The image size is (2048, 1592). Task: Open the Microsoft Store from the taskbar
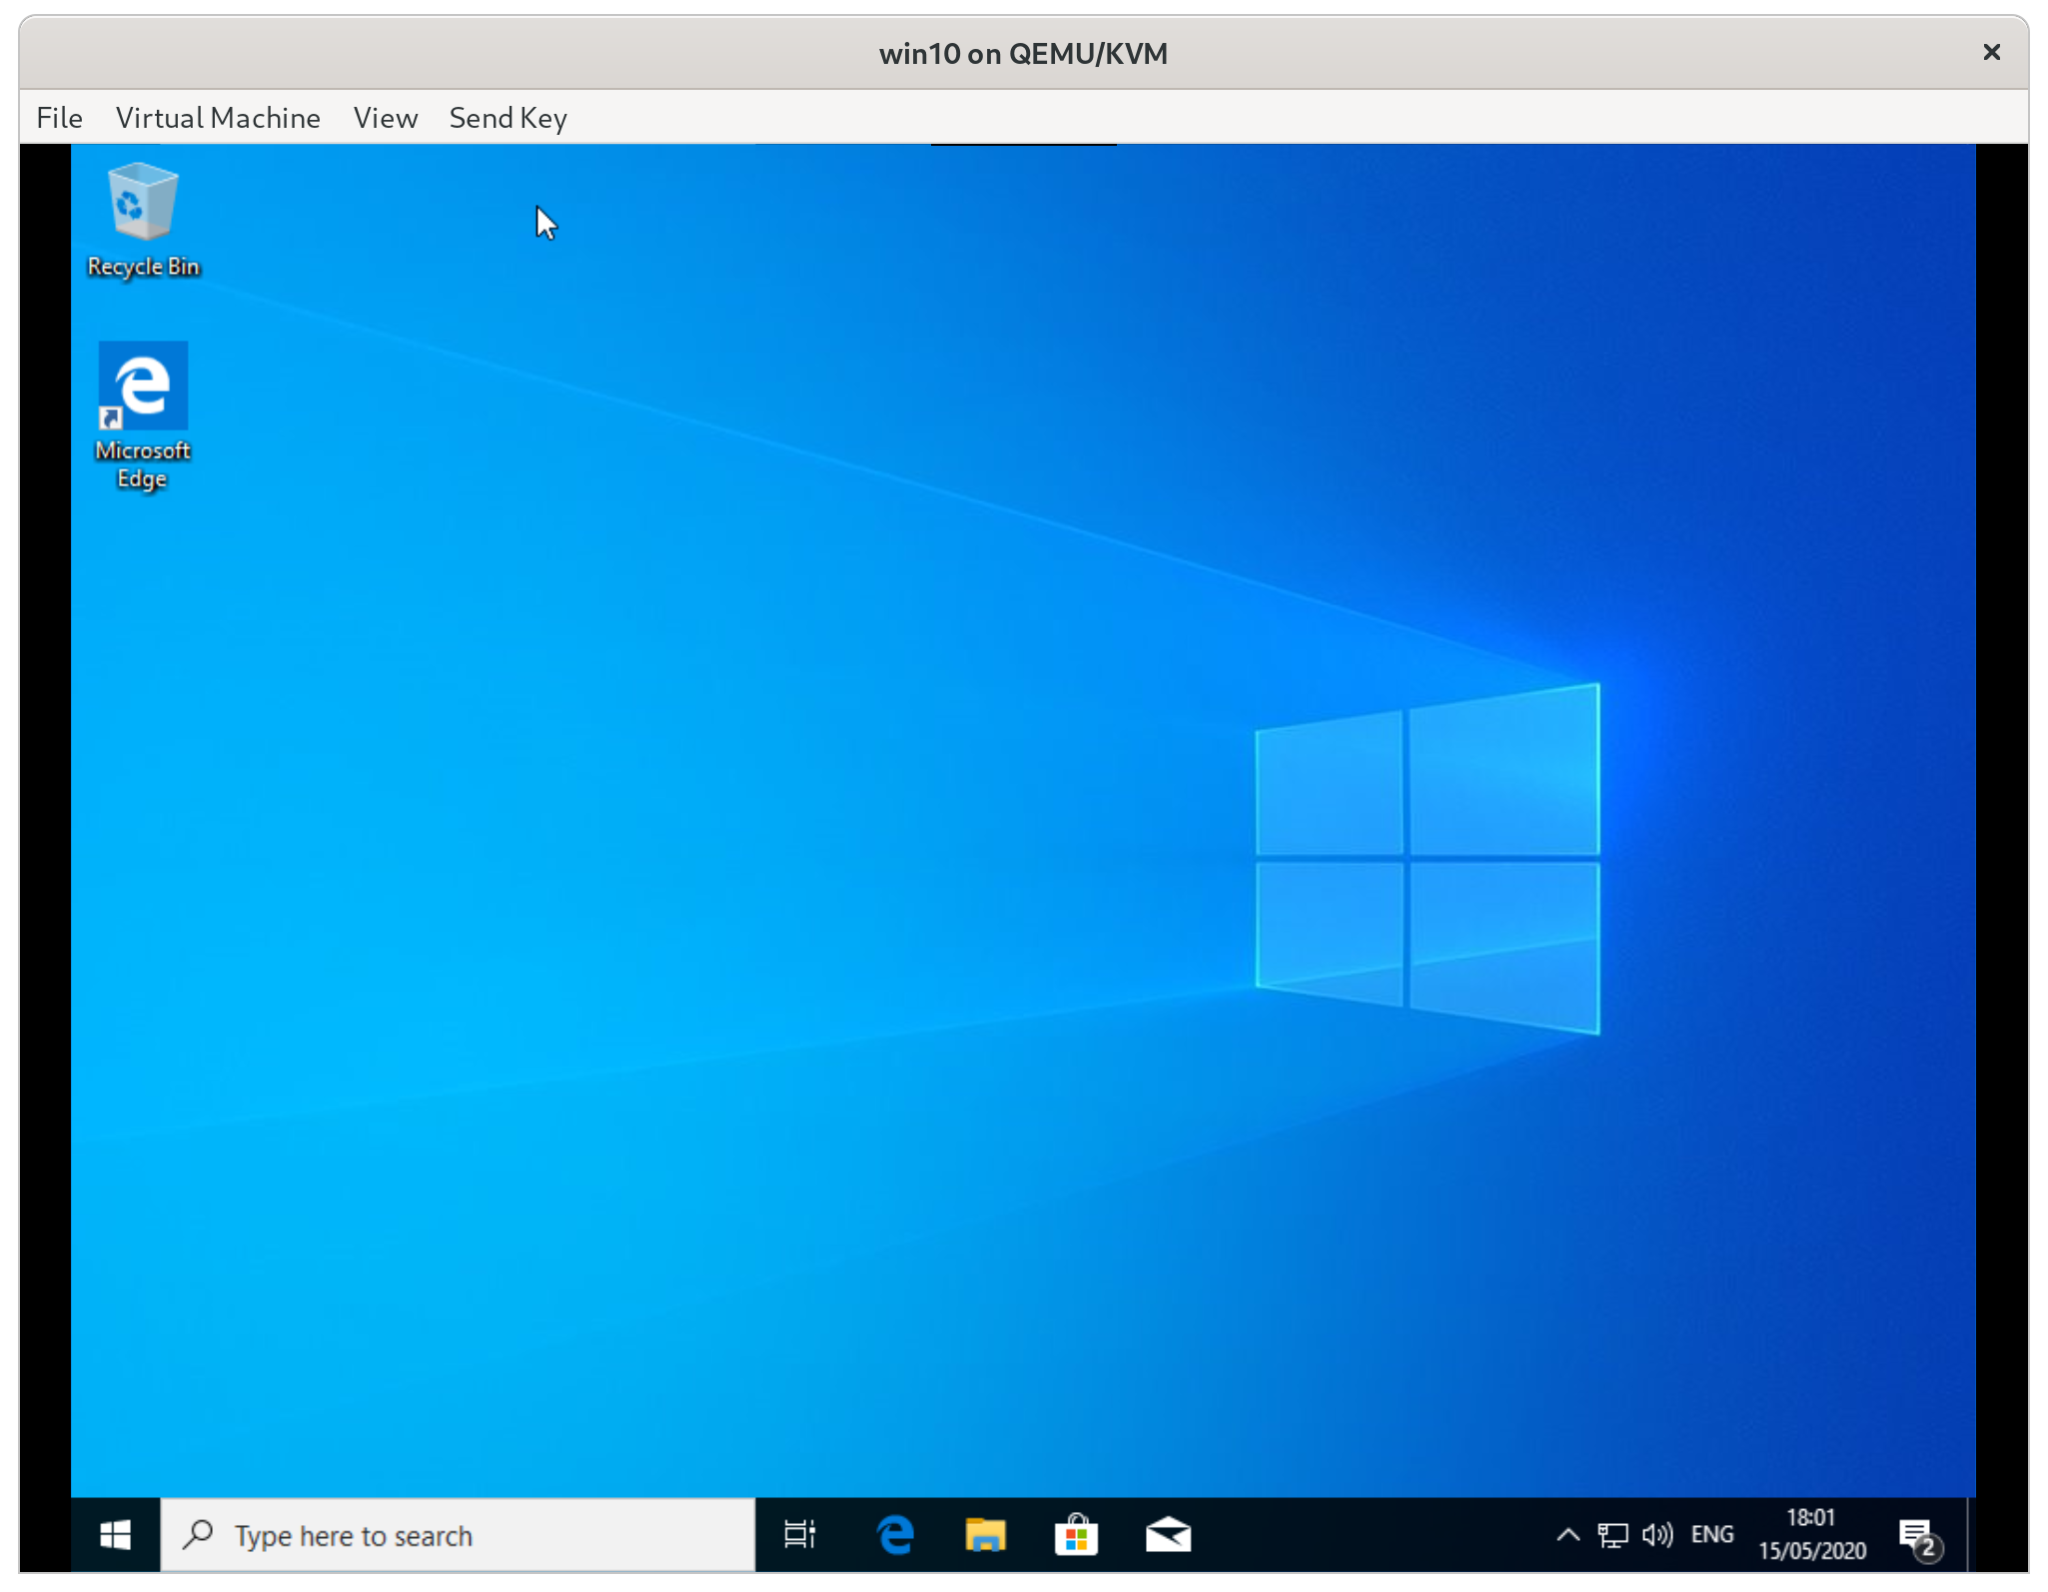(x=1078, y=1534)
